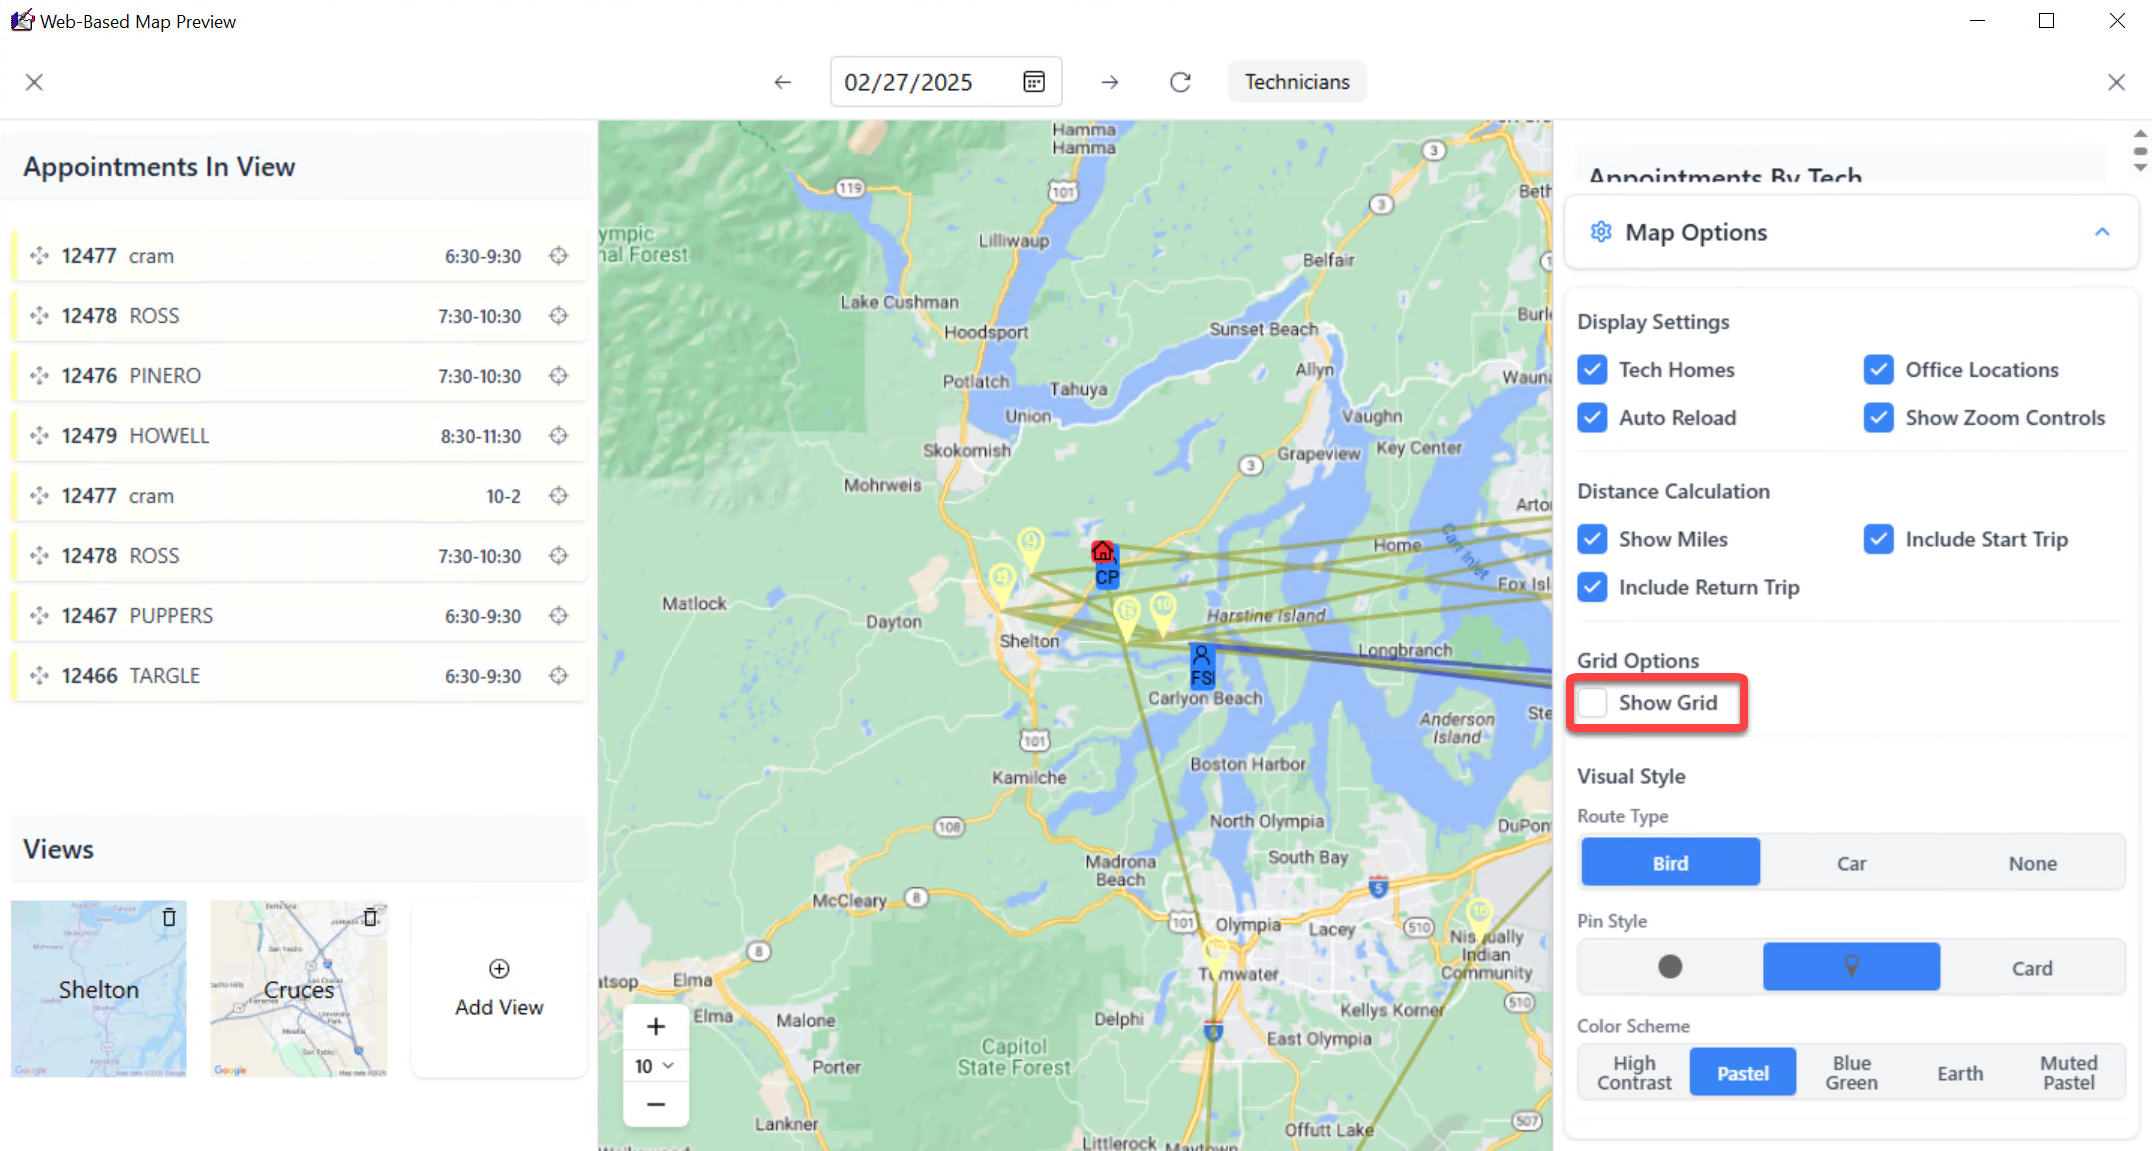The image size is (2152, 1151).
Task: Go to next day arrow
Action: click(x=1109, y=82)
